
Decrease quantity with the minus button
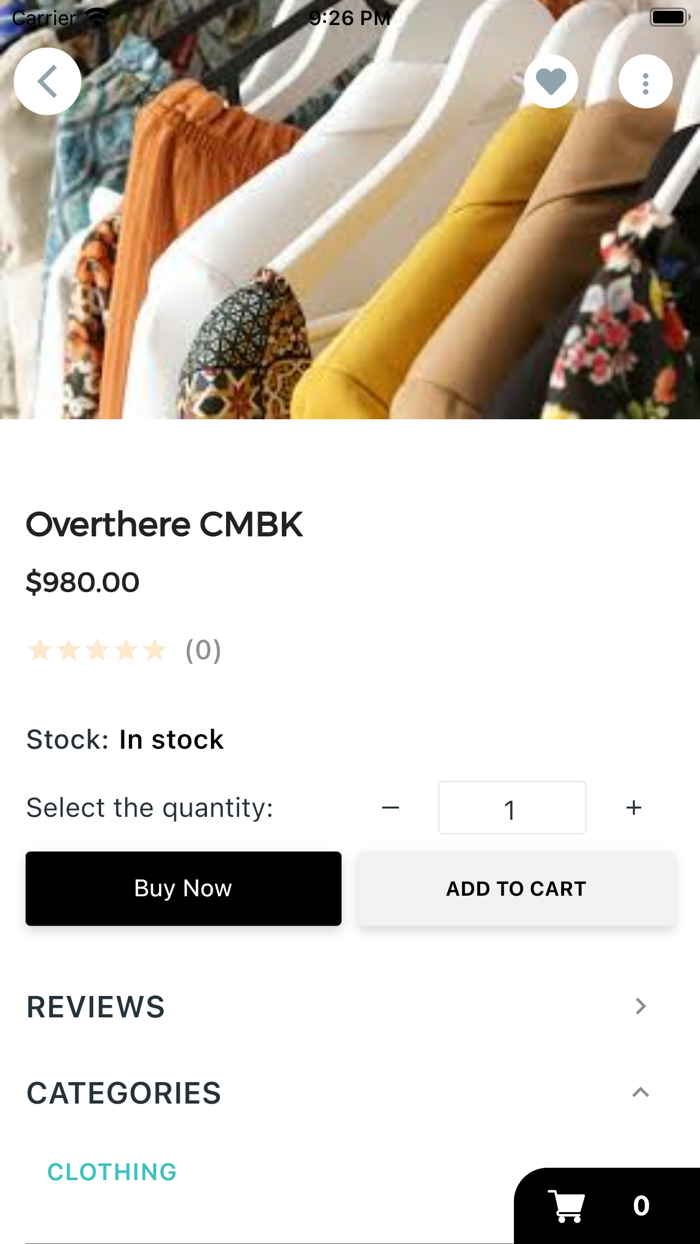point(391,808)
